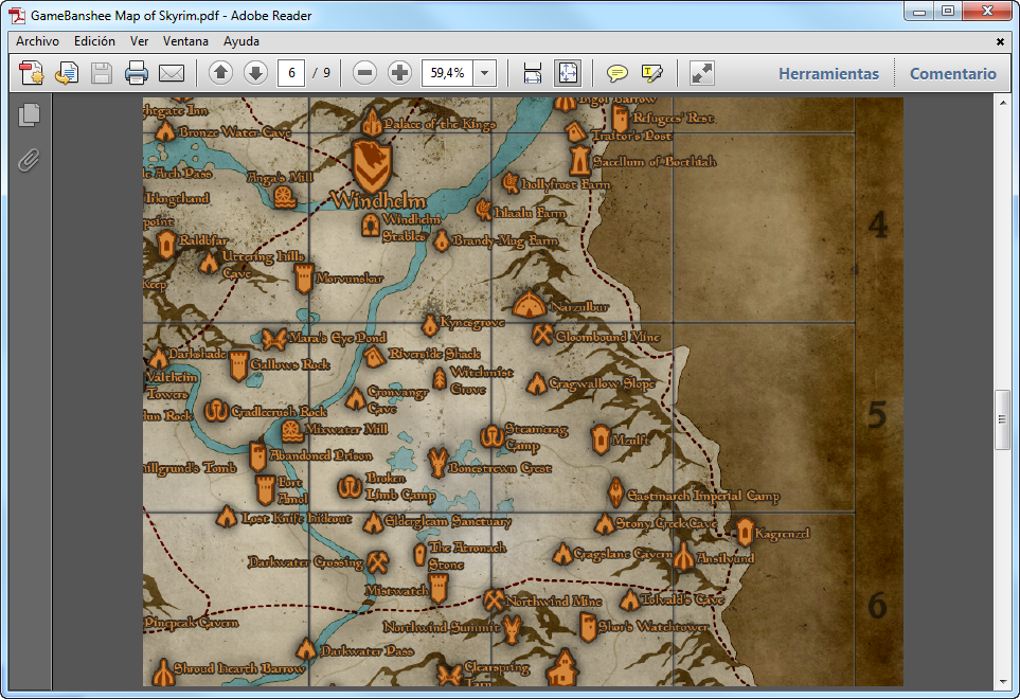Click the save file icon
Screen dimensions: 1020x699
click(101, 73)
